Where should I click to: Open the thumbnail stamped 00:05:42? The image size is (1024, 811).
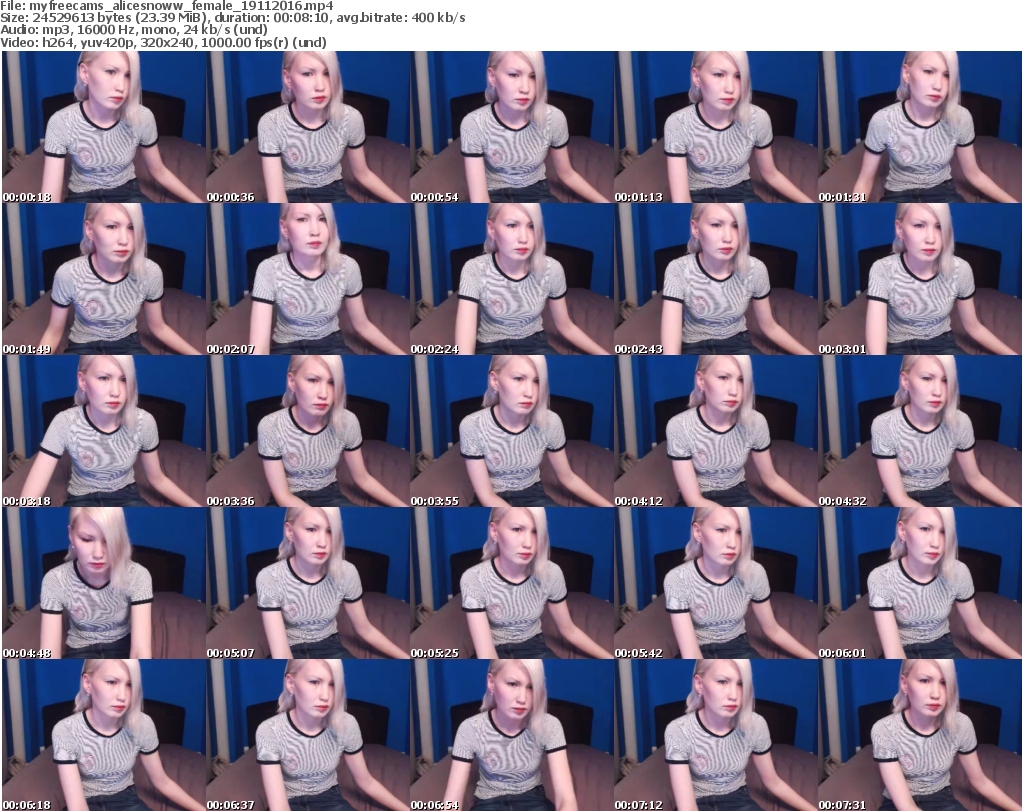point(716,583)
